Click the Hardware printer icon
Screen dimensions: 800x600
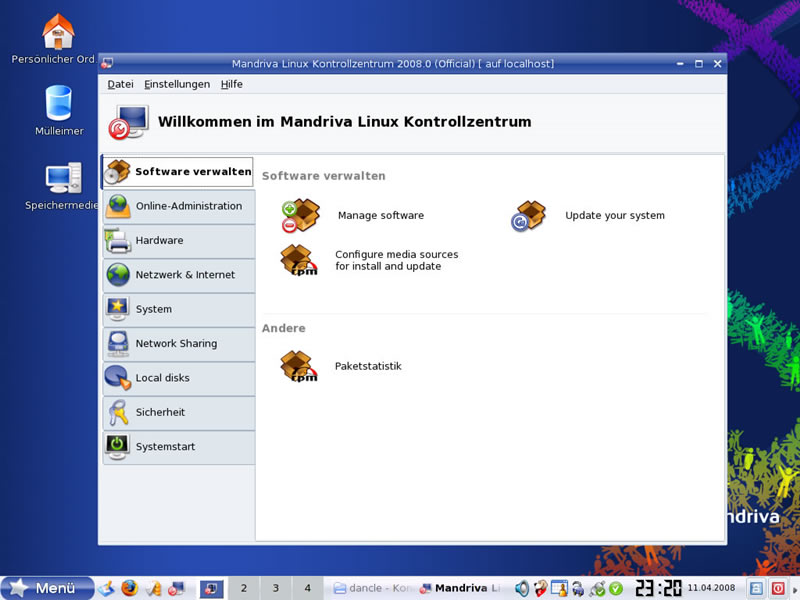point(118,241)
